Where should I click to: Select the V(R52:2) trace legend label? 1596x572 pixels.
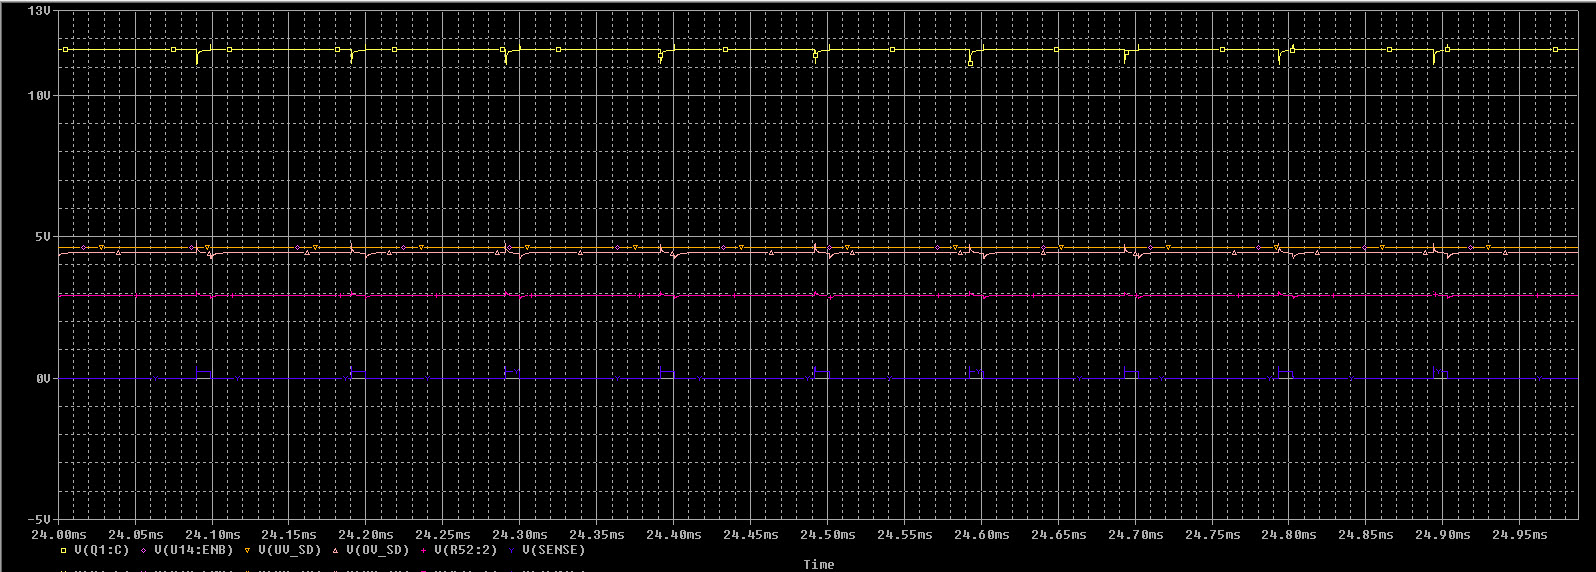pyautogui.click(x=466, y=550)
